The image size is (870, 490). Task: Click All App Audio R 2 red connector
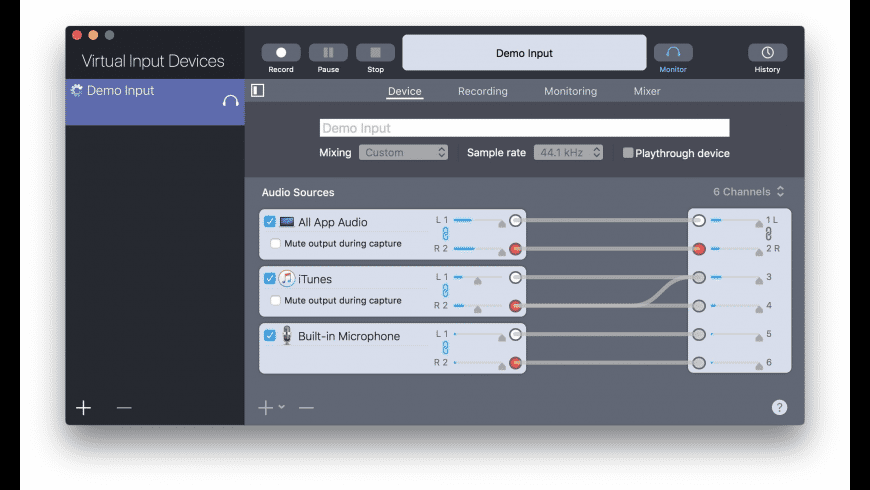point(515,249)
